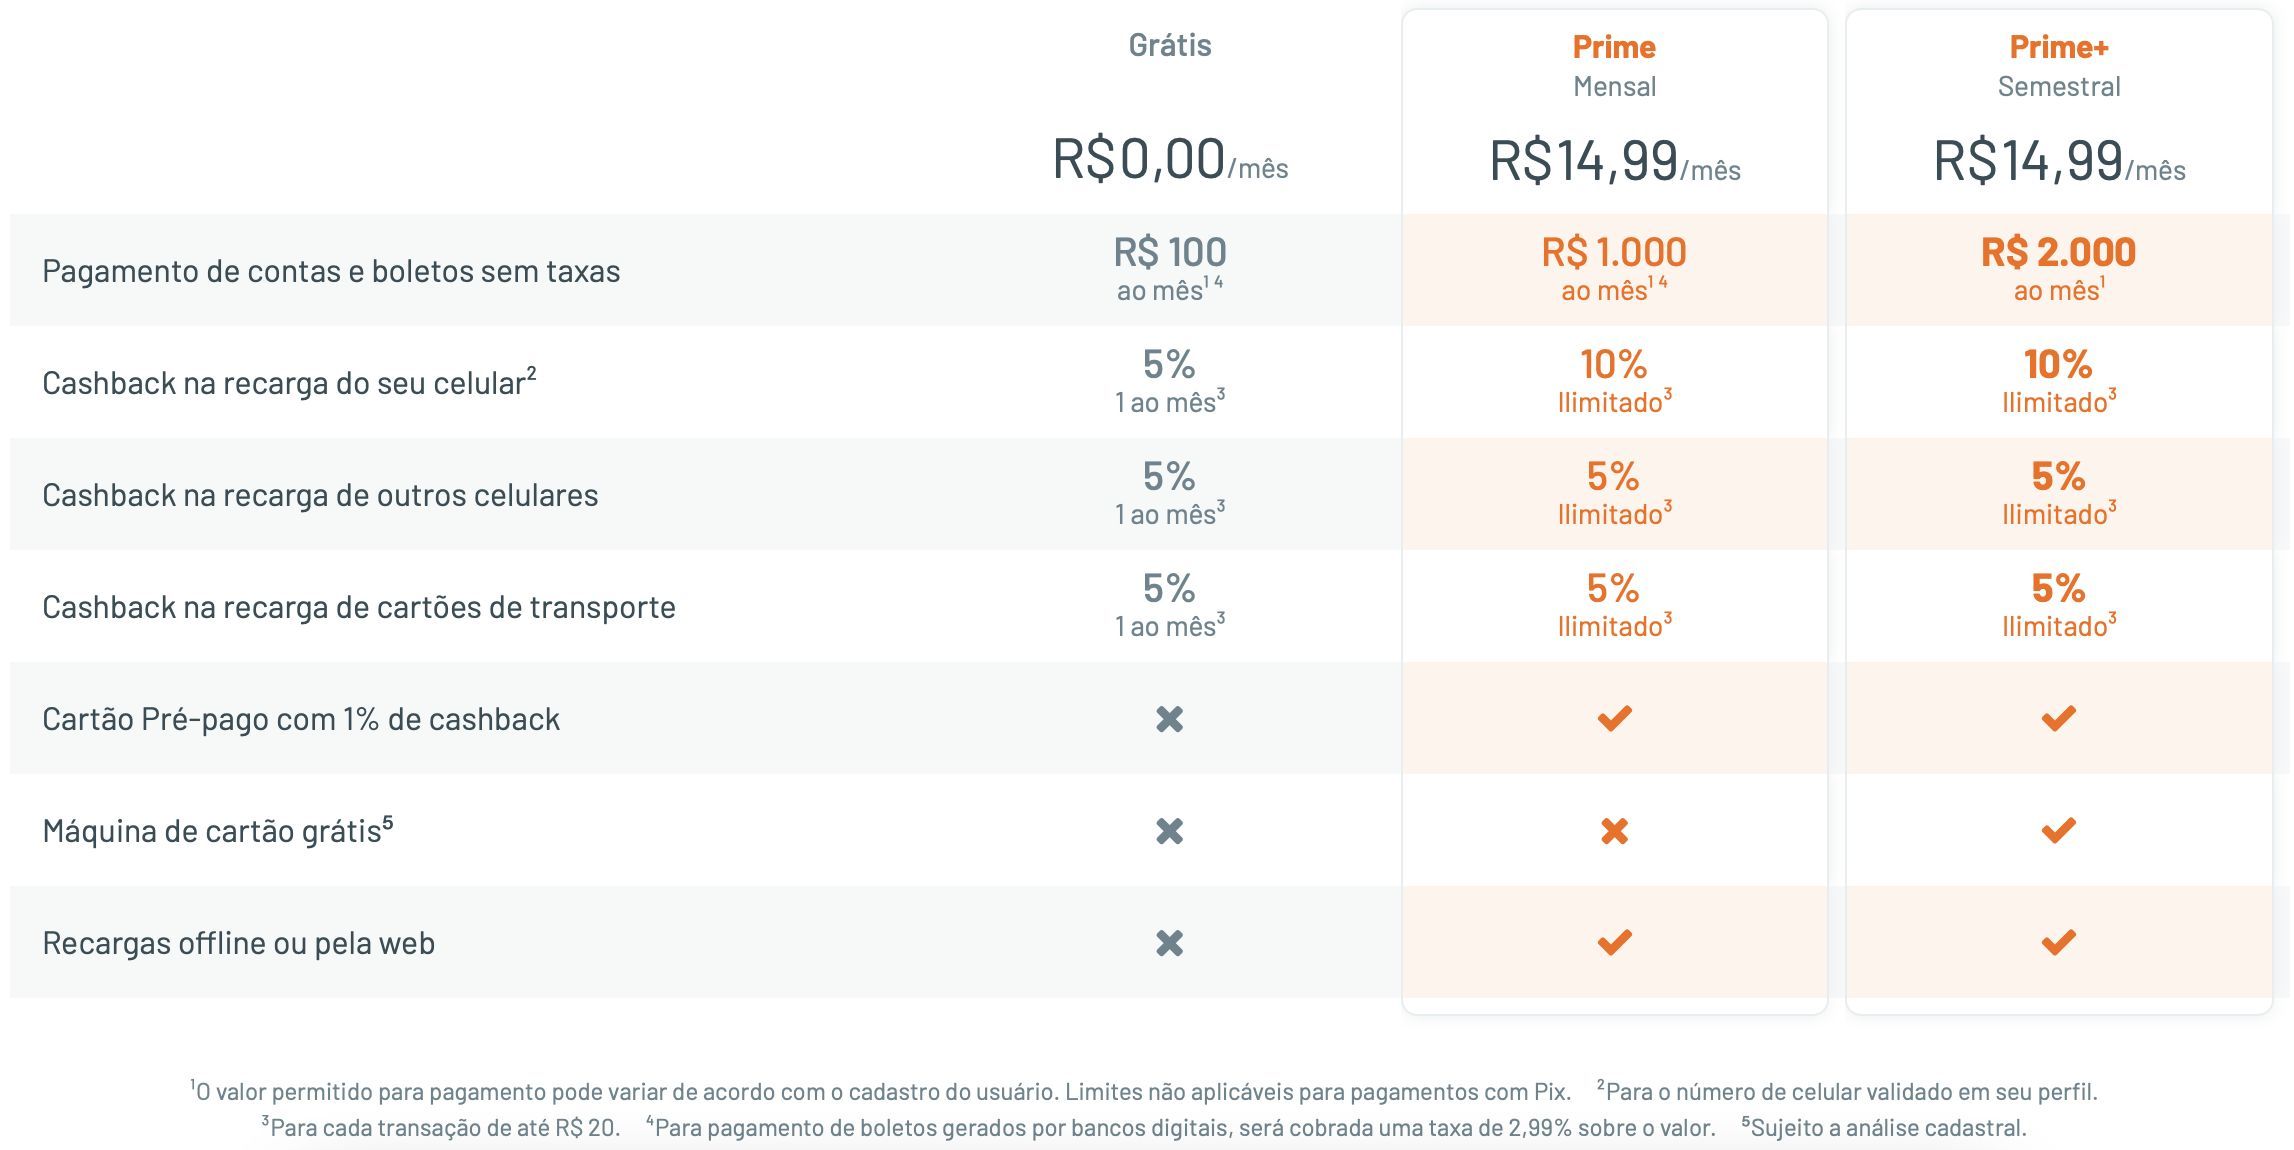Click the Prime 10% Ilimitado cashback value
The image size is (2294, 1150).
click(x=1614, y=381)
